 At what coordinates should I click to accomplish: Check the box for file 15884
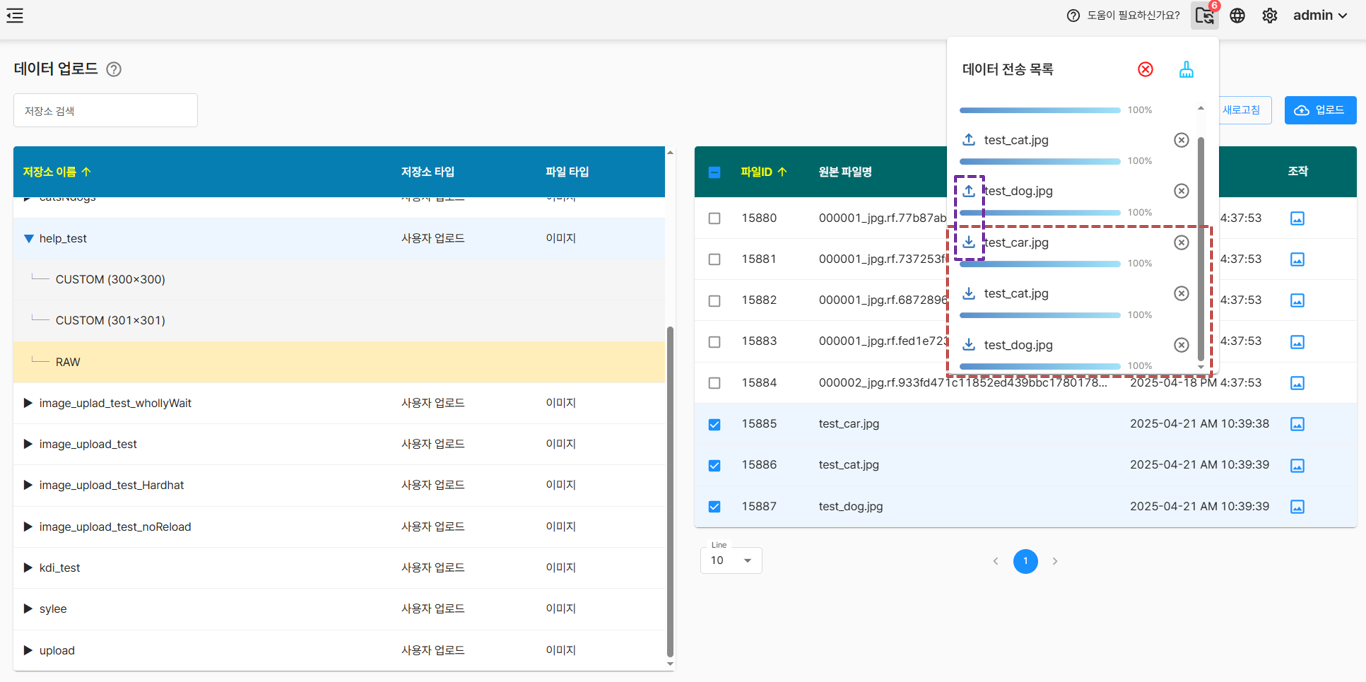pos(714,383)
